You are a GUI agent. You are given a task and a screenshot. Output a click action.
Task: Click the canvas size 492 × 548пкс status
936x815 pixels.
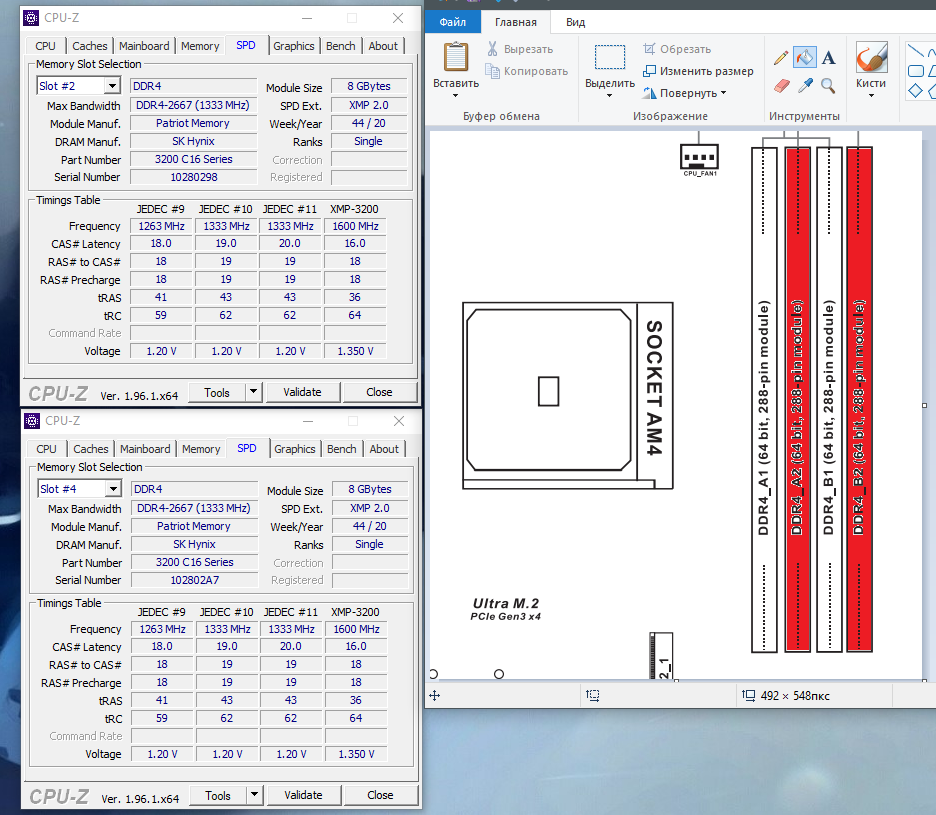[x=795, y=696]
